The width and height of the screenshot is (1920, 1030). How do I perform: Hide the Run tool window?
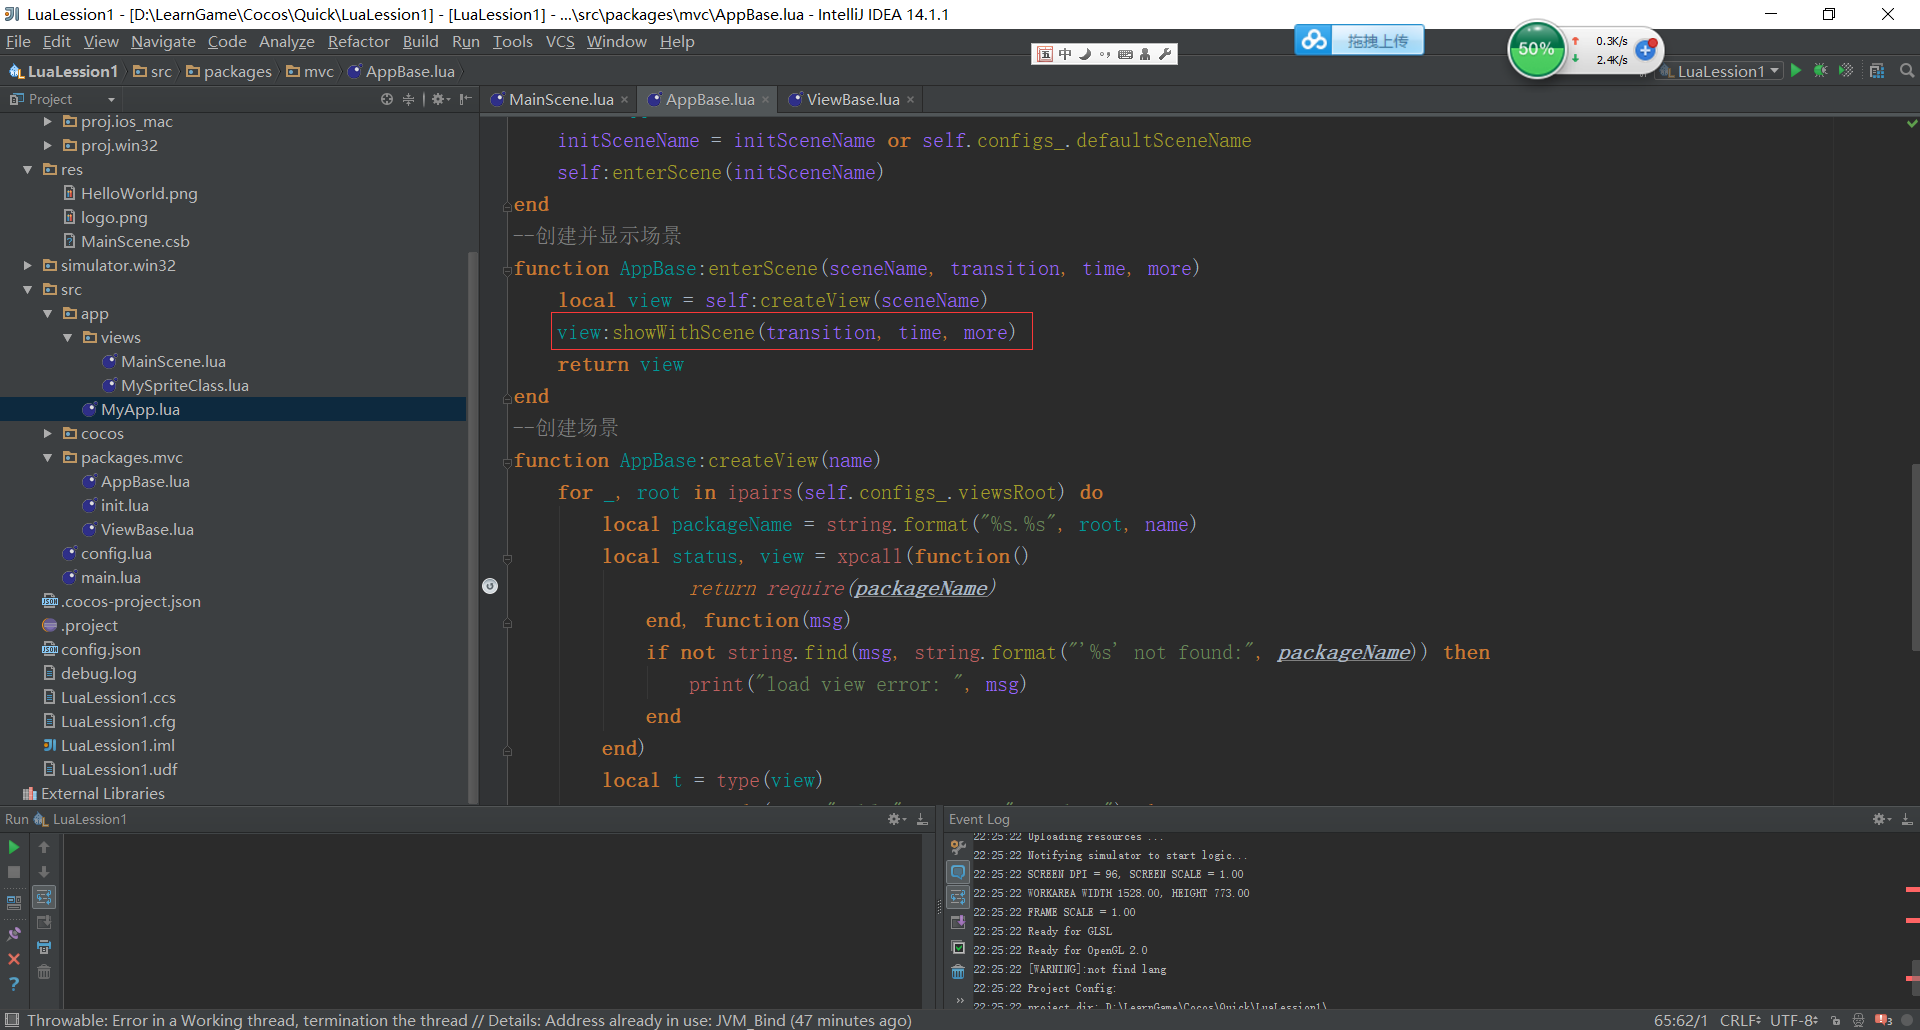pyautogui.click(x=922, y=819)
